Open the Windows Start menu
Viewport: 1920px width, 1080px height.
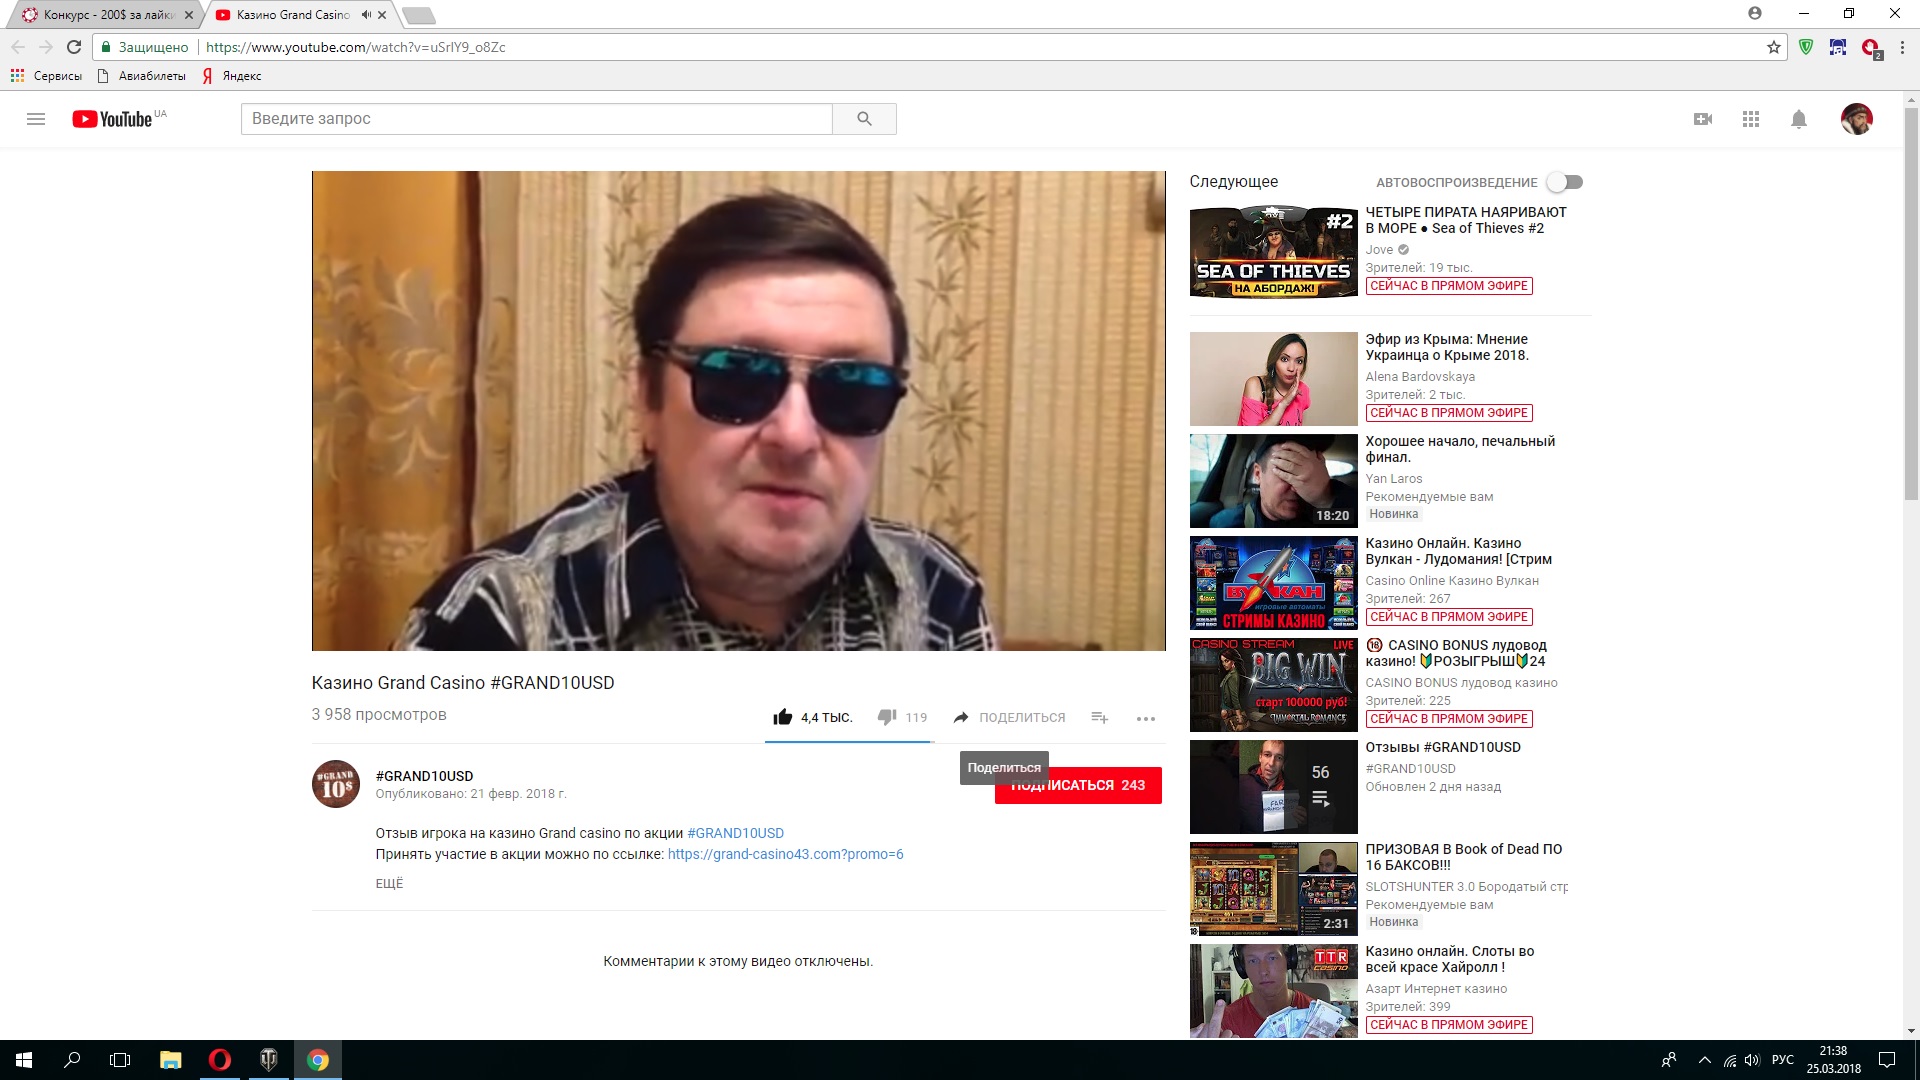[24, 1060]
